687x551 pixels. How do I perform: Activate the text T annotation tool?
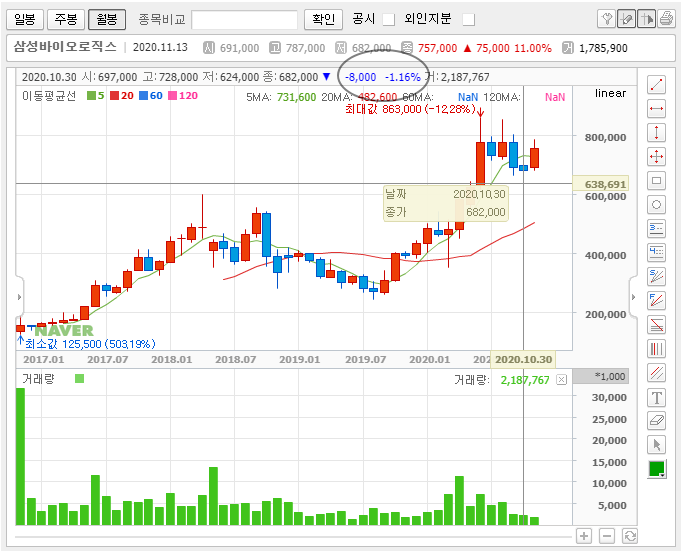(x=656, y=398)
